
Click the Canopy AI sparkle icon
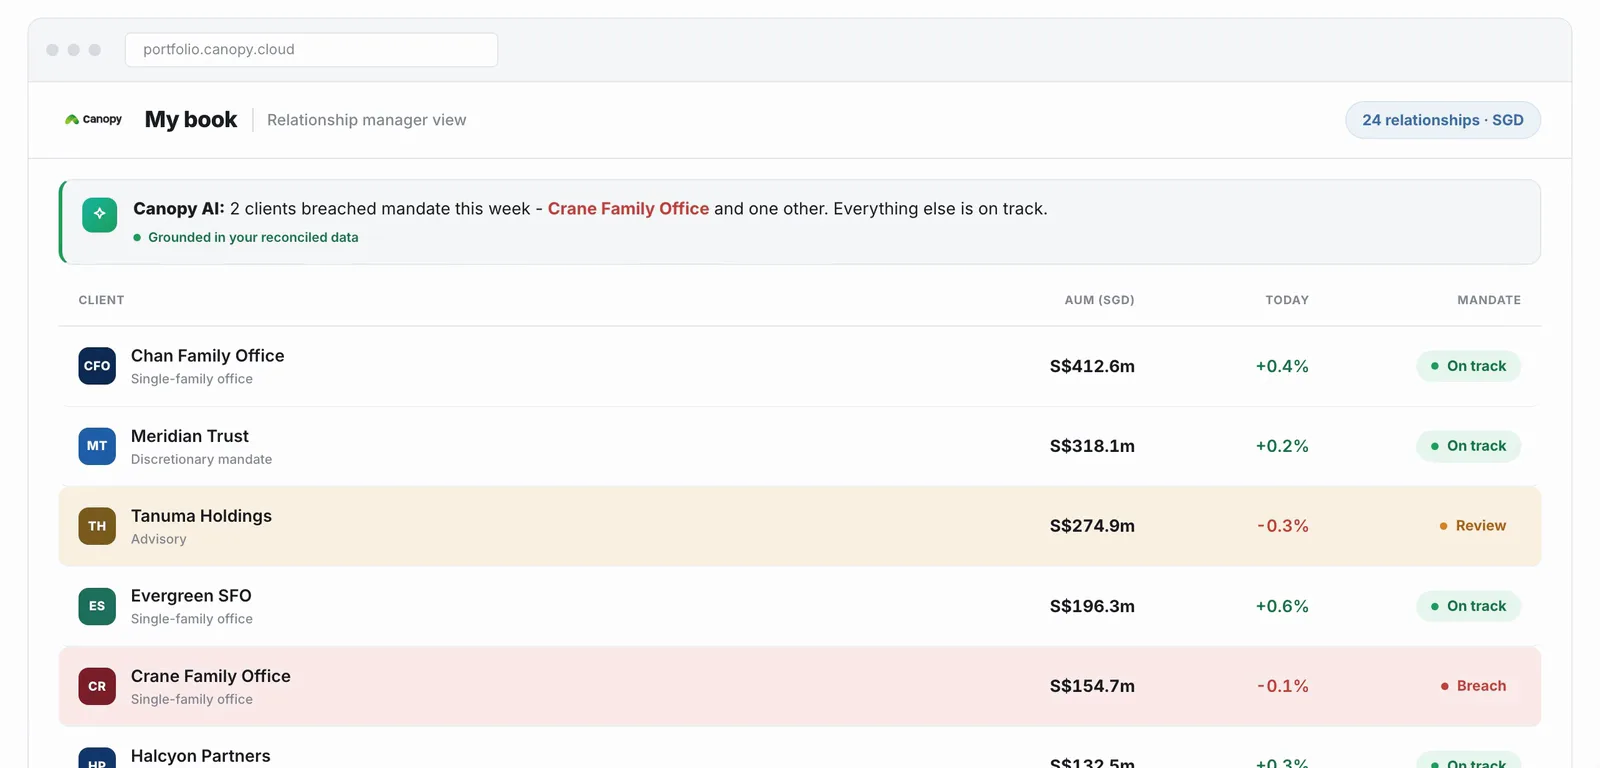(x=100, y=214)
